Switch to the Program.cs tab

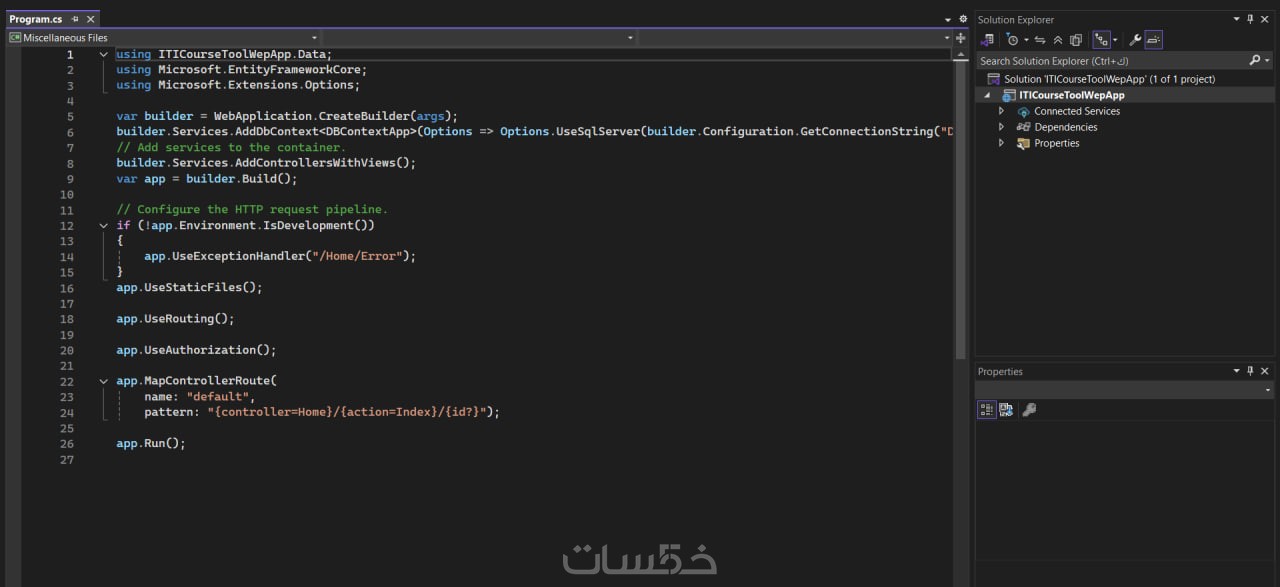[x=36, y=19]
